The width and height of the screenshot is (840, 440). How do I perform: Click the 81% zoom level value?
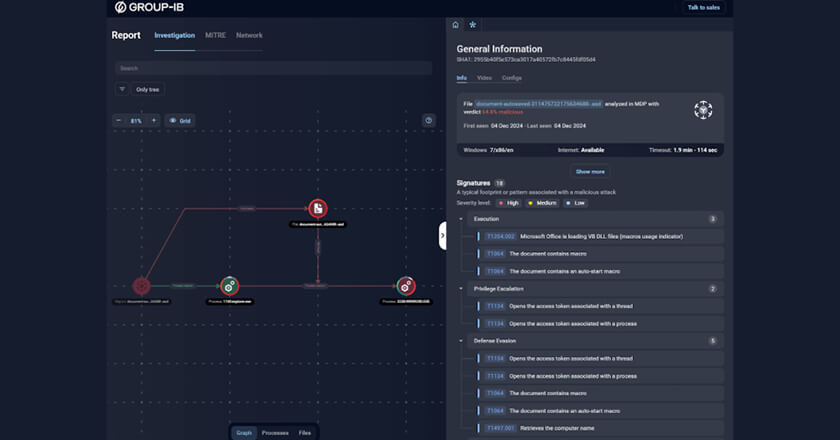coord(136,121)
